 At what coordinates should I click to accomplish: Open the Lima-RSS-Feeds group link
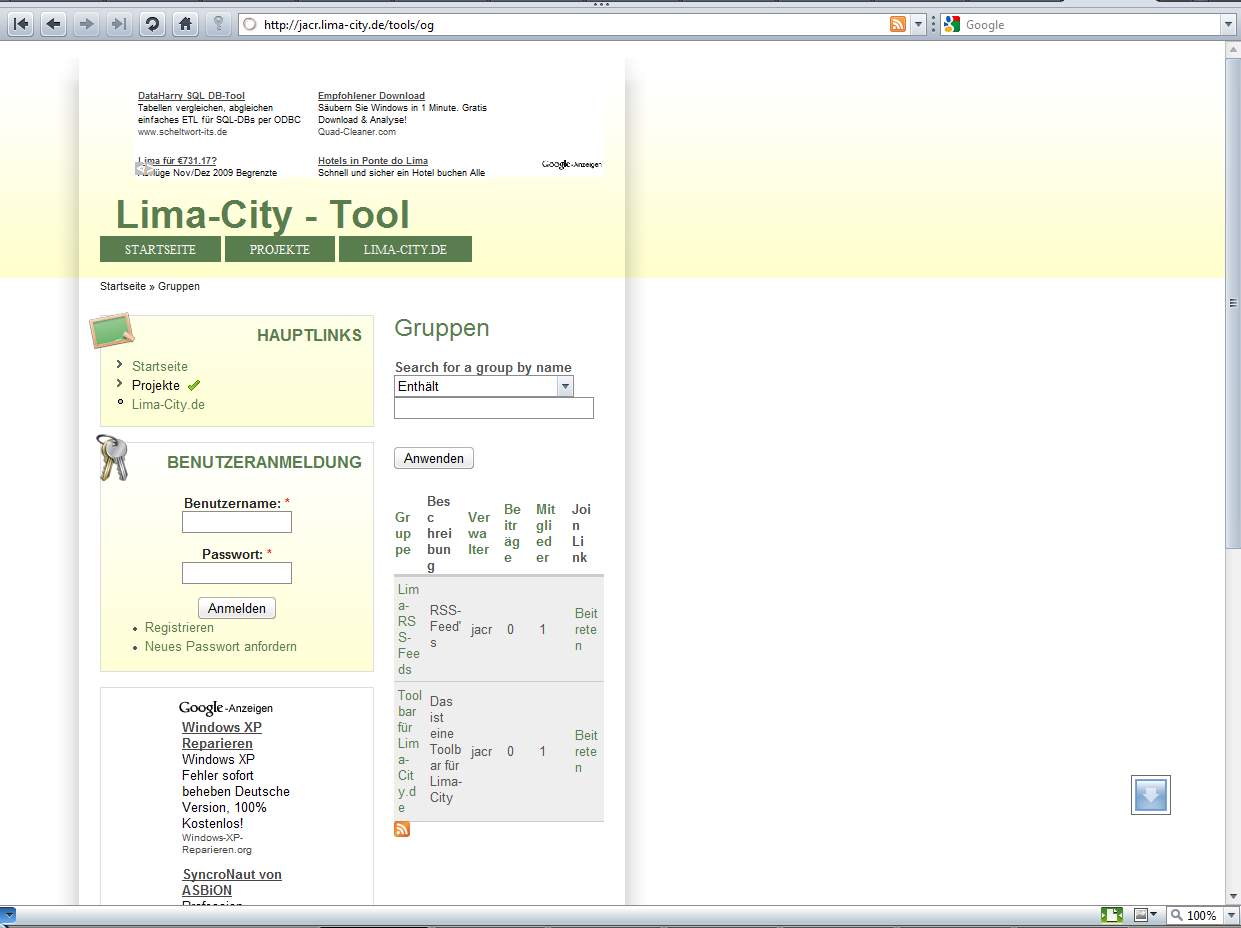click(408, 629)
